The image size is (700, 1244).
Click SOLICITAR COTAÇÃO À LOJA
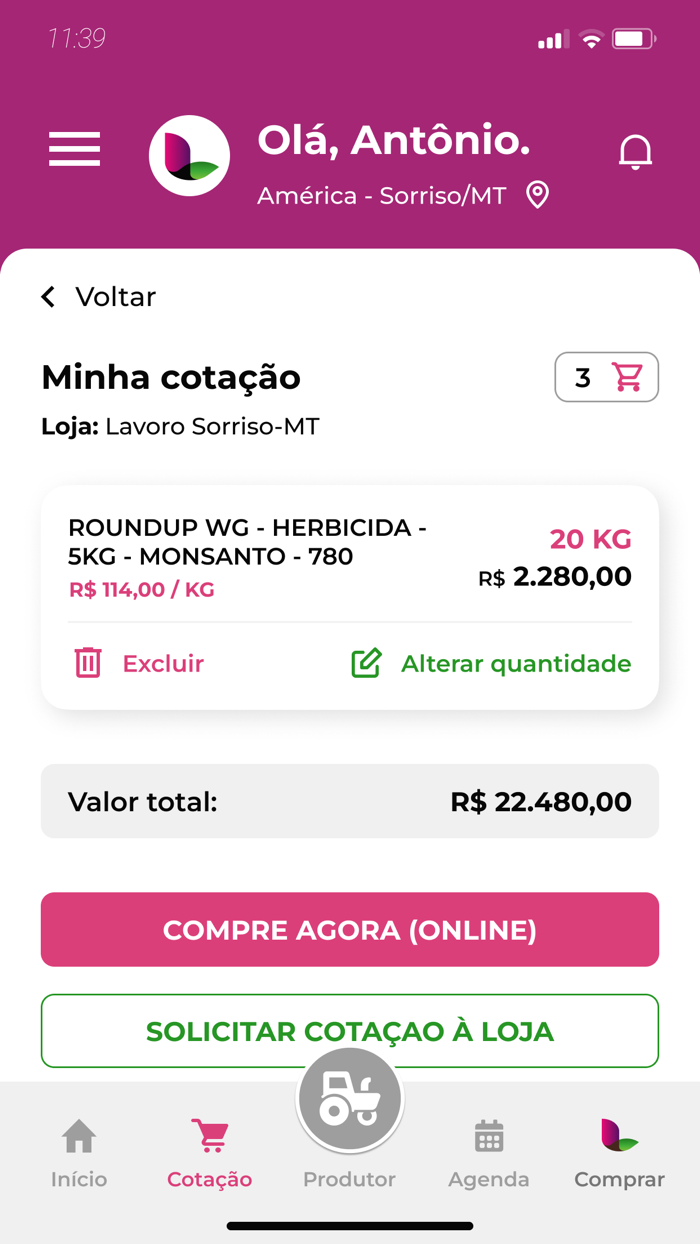(x=349, y=1031)
